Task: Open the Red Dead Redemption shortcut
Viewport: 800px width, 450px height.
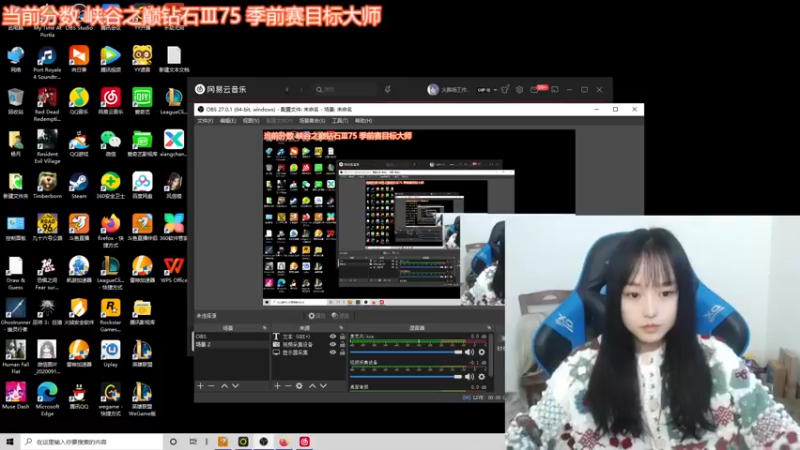Action: click(x=47, y=105)
